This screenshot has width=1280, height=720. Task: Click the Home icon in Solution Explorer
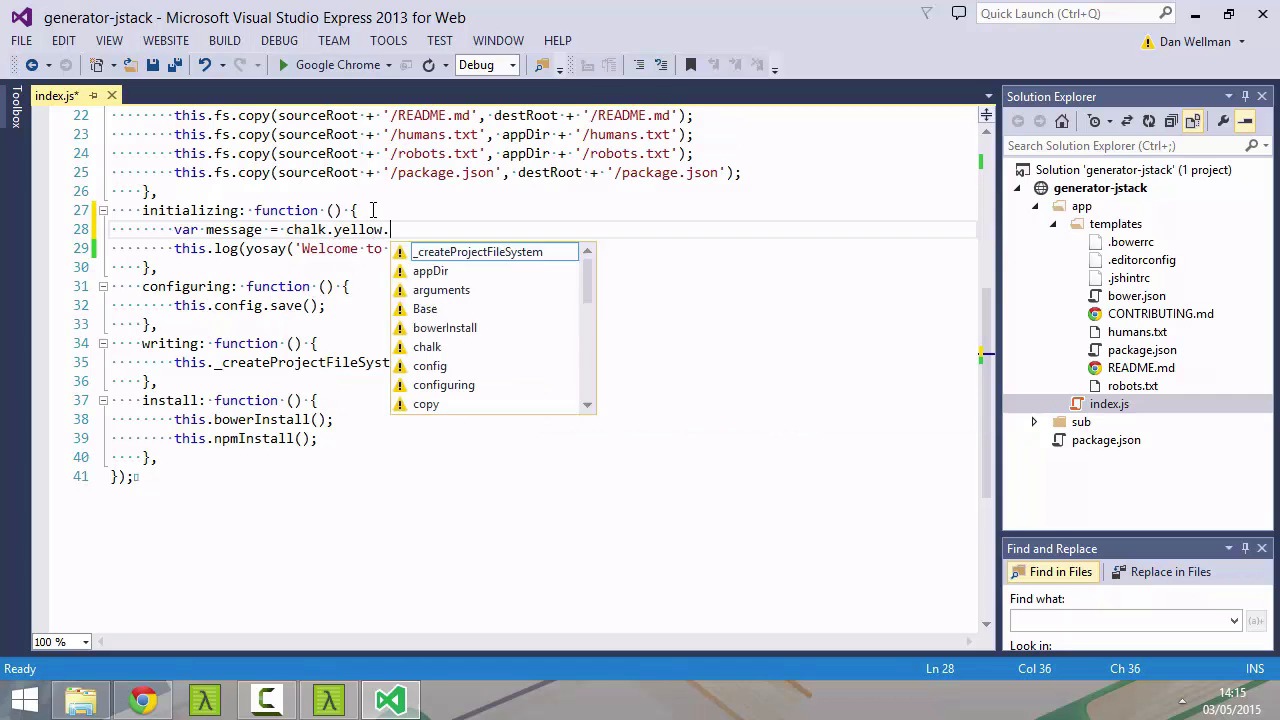tap(1062, 121)
